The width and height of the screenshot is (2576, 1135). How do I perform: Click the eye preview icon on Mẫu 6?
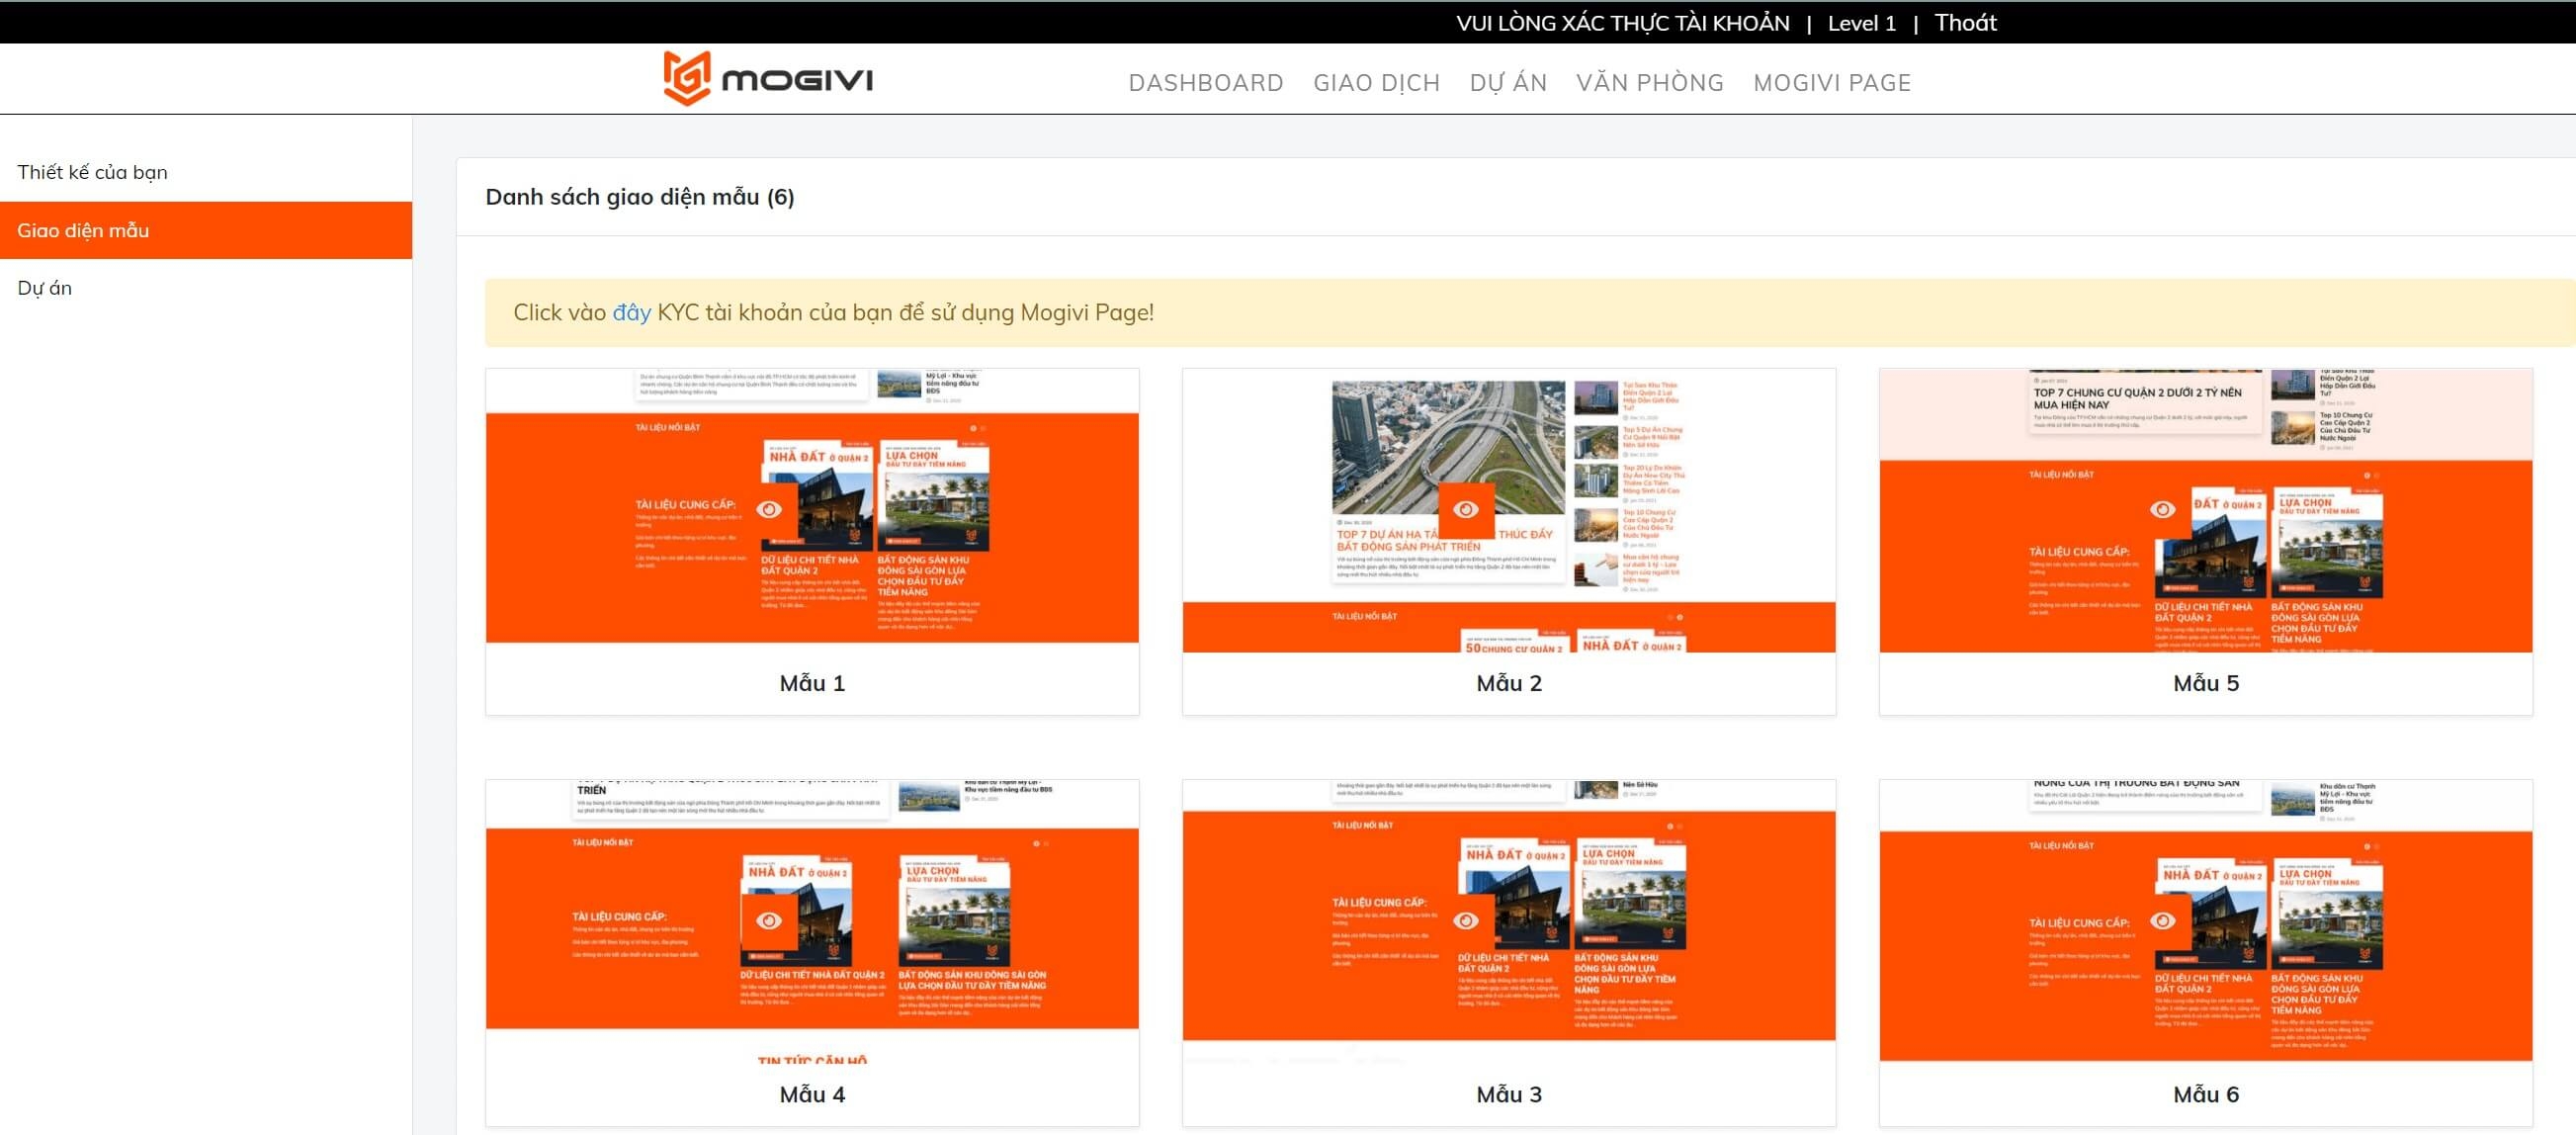tap(2162, 921)
